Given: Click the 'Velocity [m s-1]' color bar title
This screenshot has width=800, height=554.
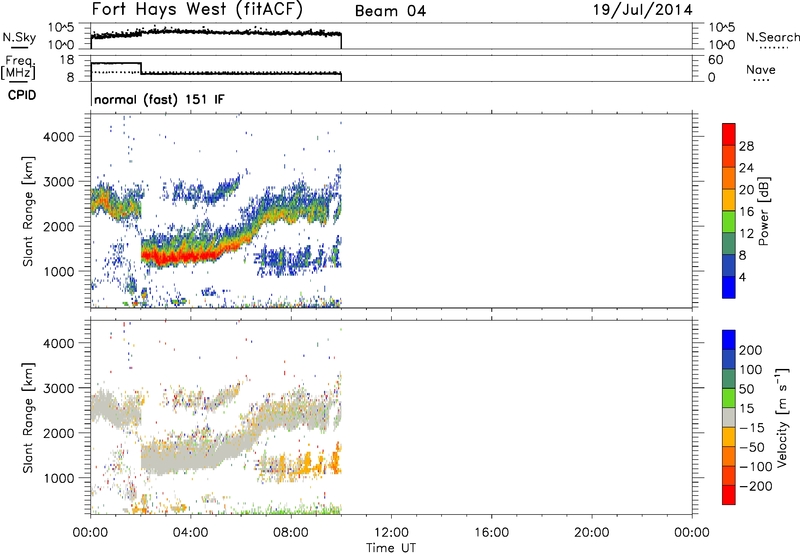Looking at the screenshot, I should [x=783, y=417].
